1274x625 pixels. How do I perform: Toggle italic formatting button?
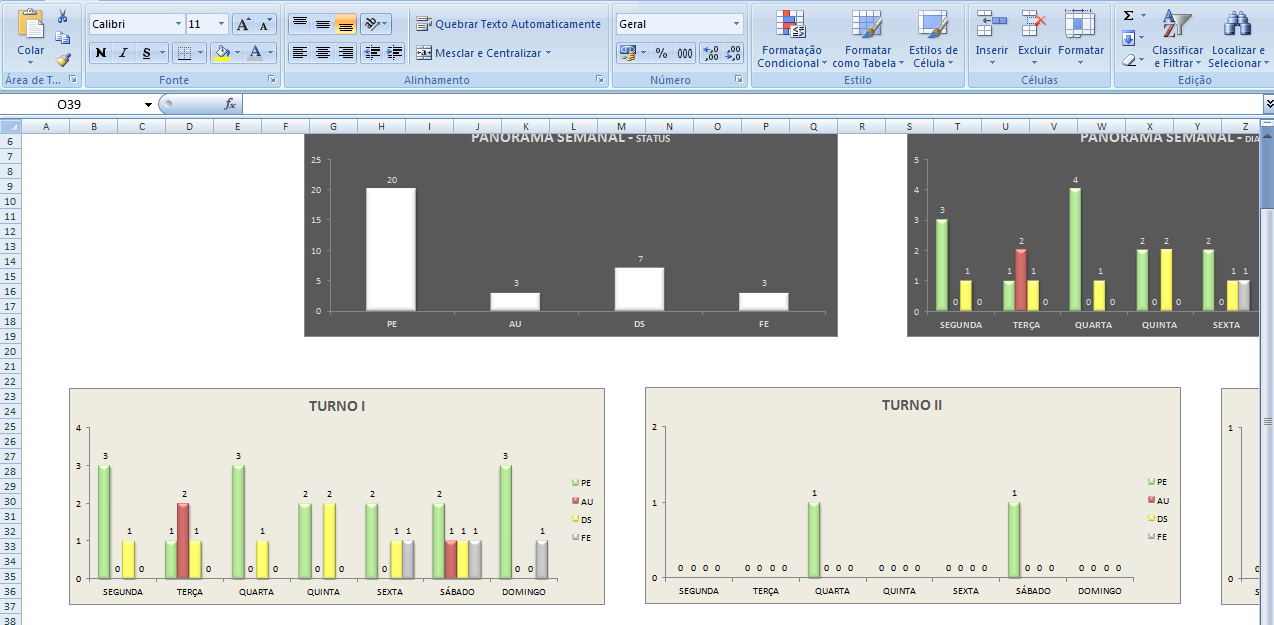coord(123,53)
